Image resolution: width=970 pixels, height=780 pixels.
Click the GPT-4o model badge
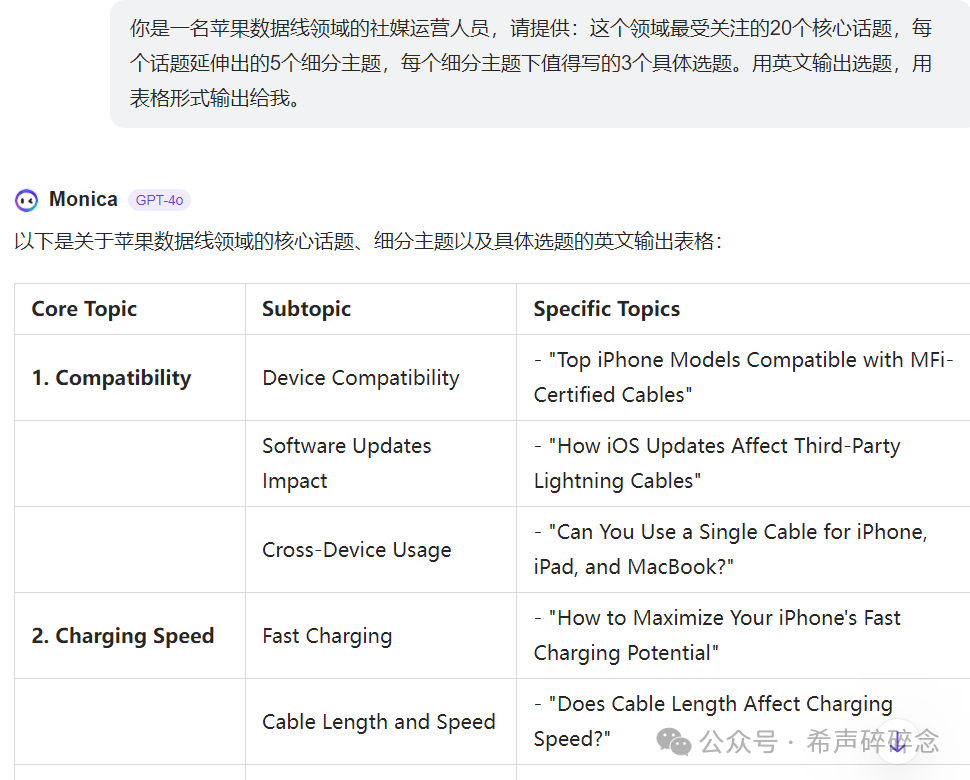coord(159,200)
